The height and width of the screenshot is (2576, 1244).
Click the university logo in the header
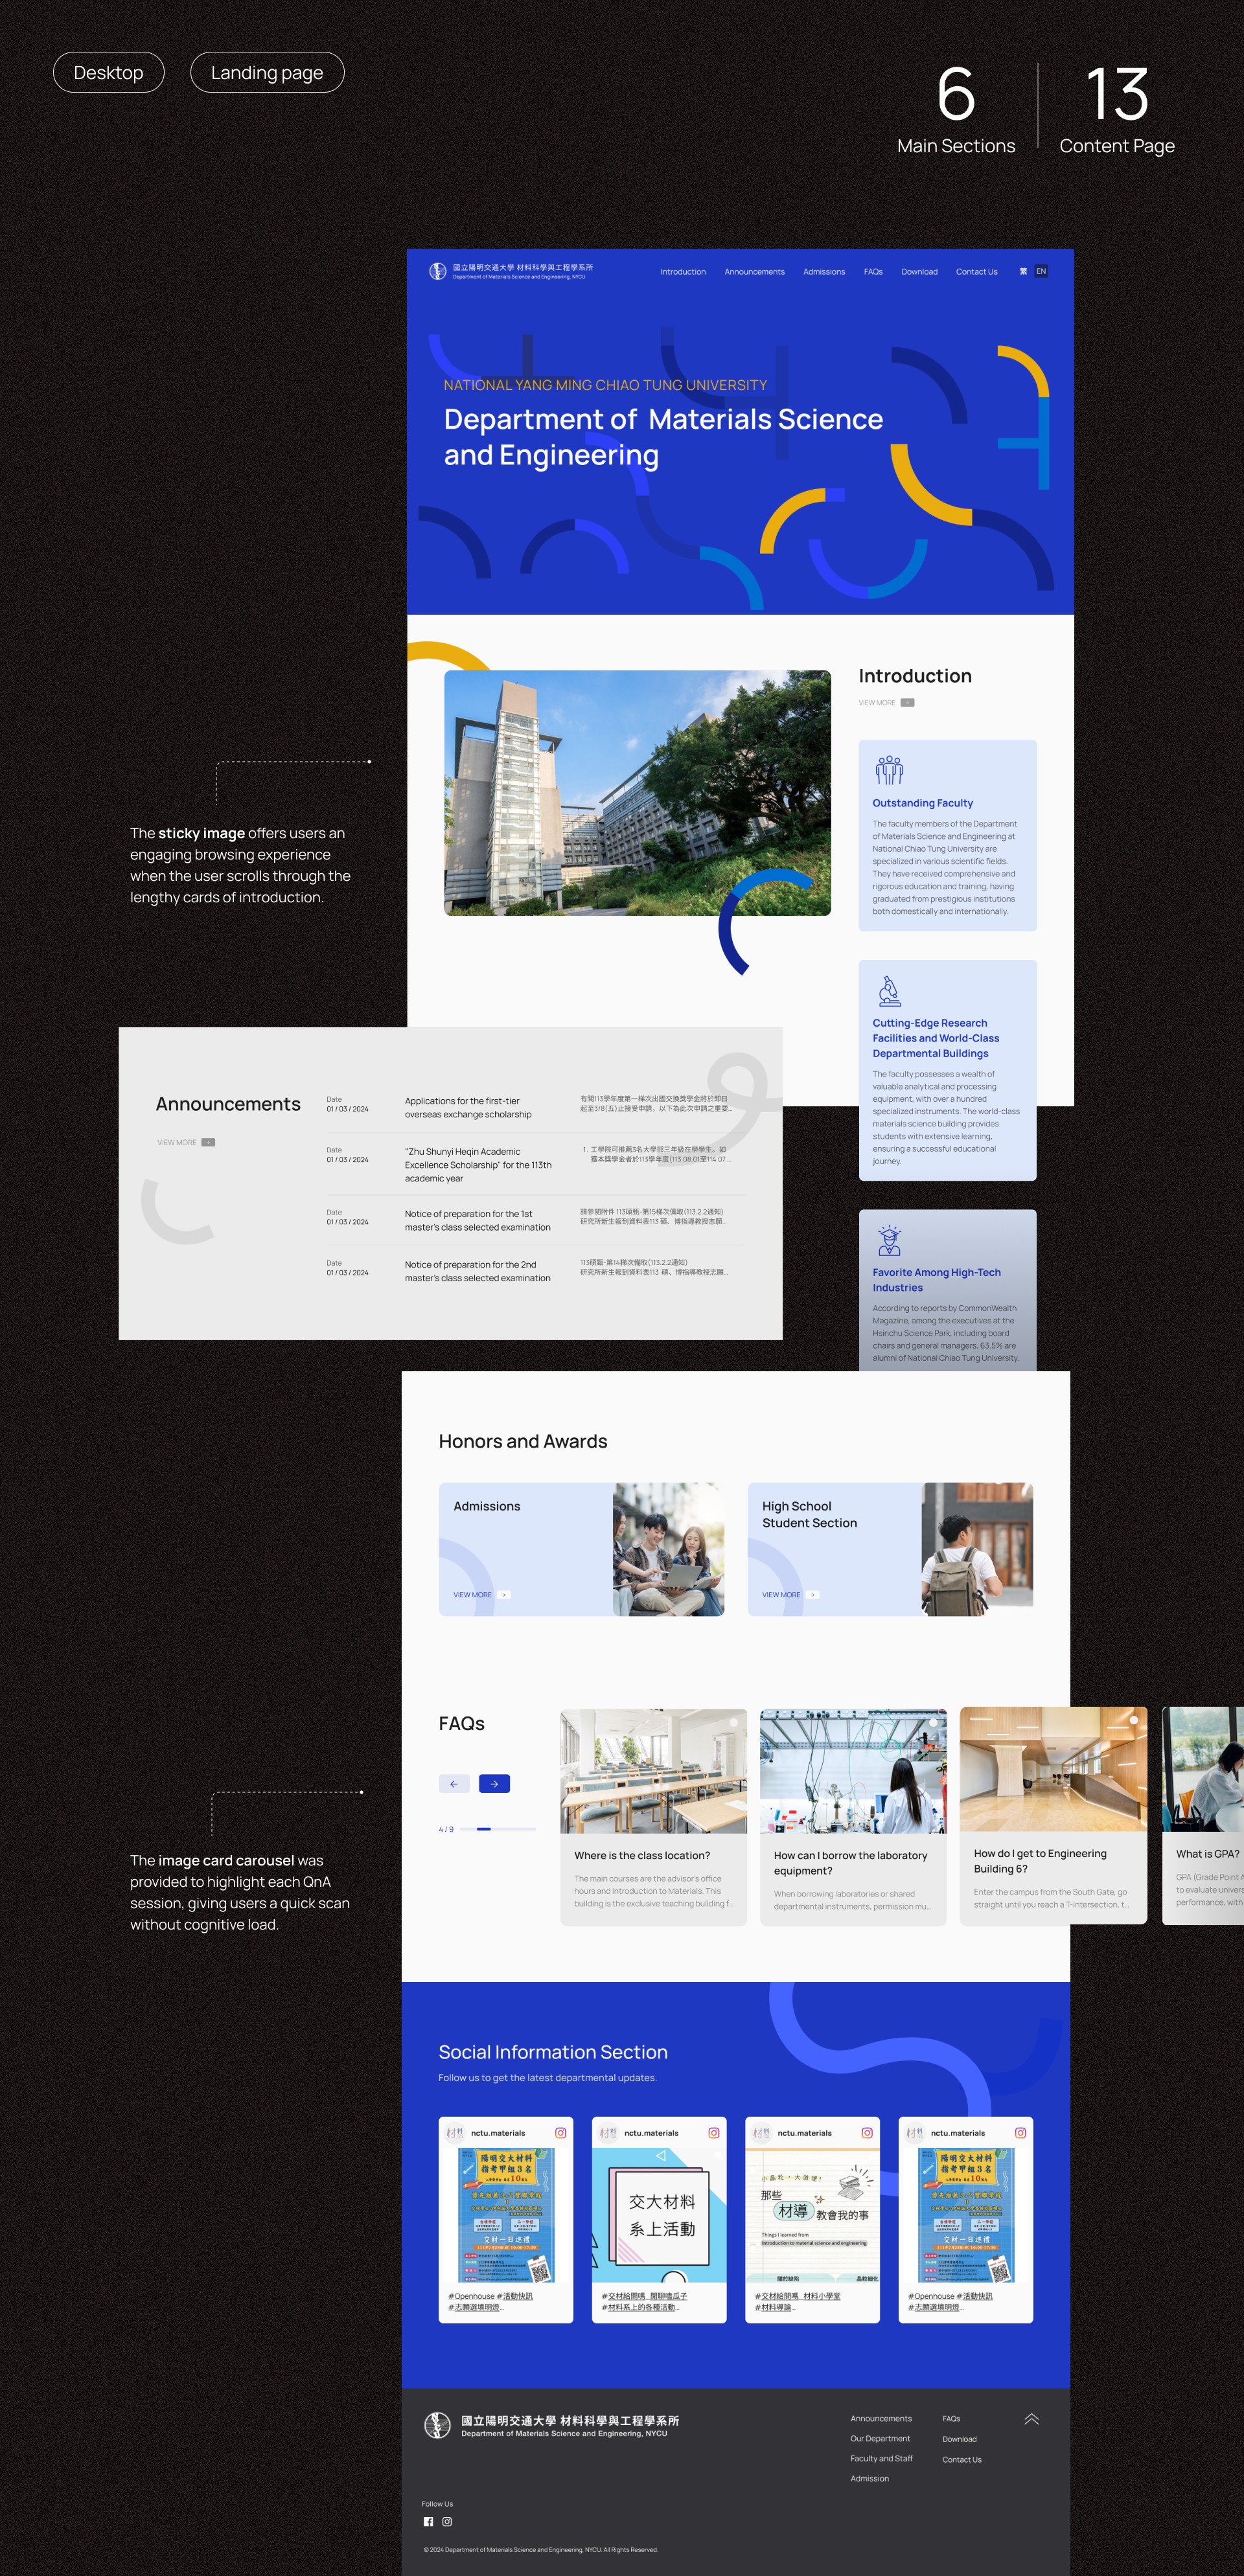438,272
